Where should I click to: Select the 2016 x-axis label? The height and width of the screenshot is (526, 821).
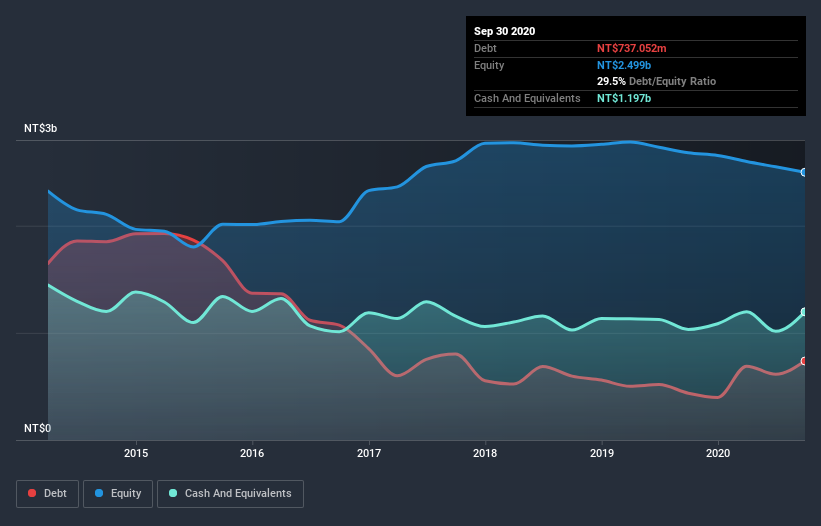(x=252, y=453)
